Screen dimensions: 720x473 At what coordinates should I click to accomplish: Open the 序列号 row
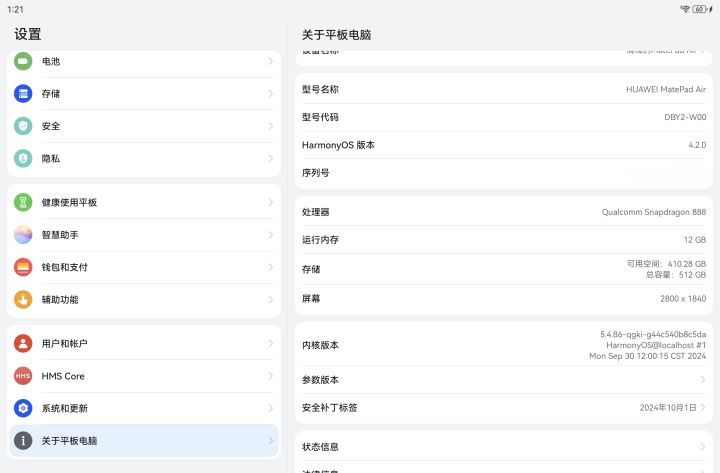[504, 173]
